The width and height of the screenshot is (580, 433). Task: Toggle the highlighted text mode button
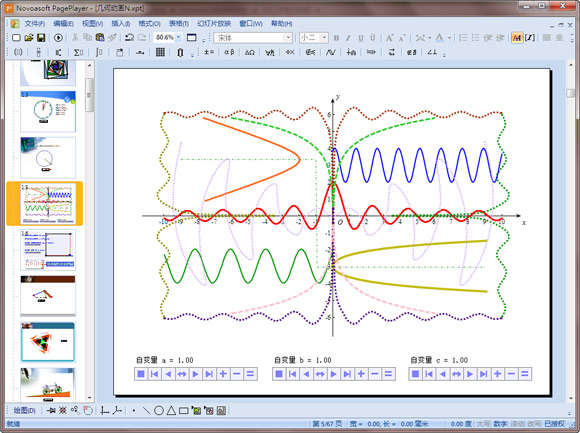click(x=517, y=38)
